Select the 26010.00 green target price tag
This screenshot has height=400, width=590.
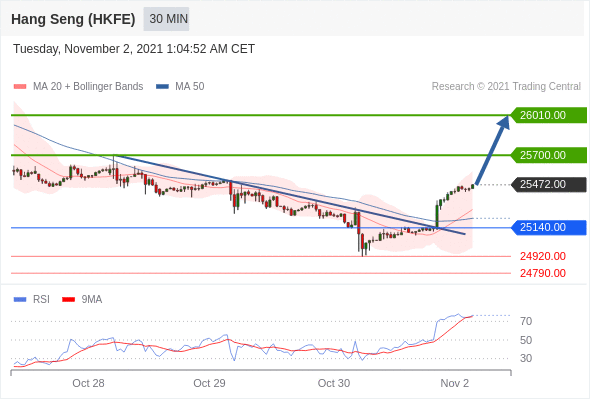(x=548, y=115)
